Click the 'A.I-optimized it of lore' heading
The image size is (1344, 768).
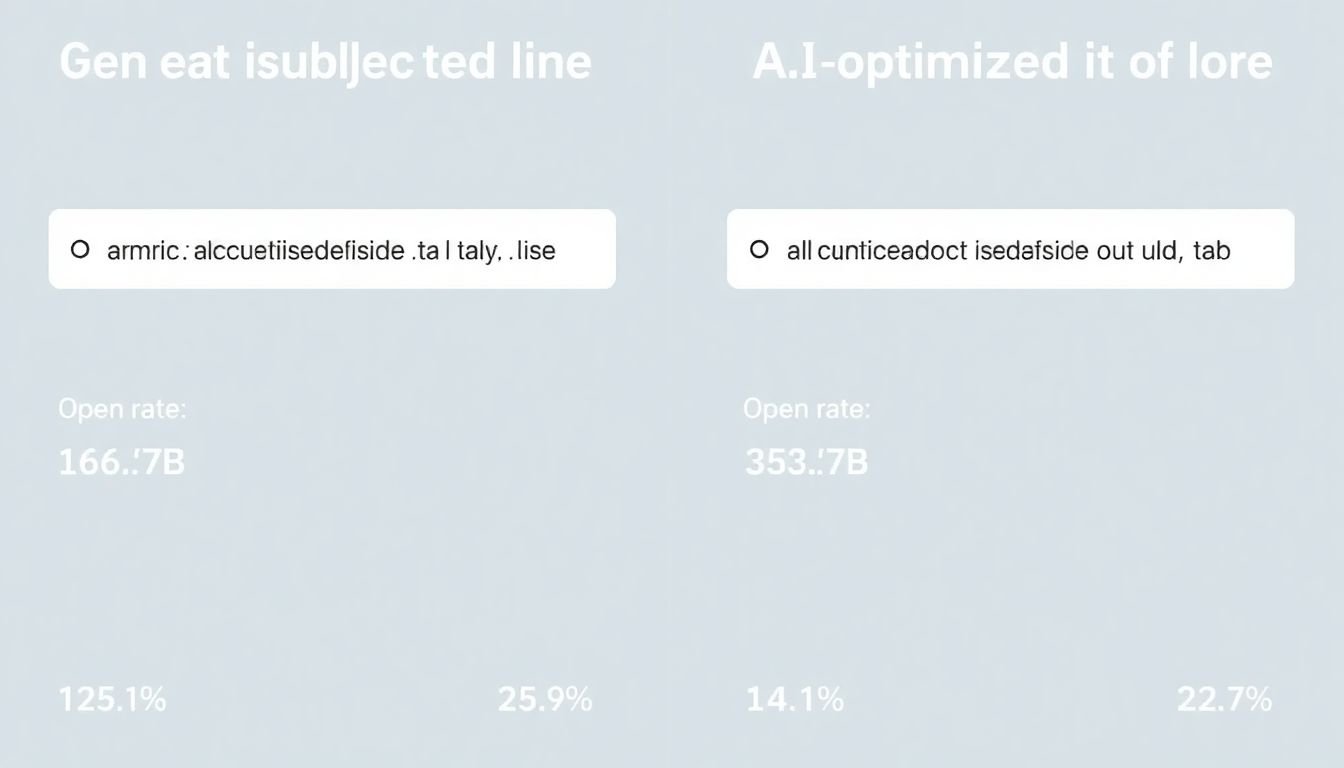(1012, 62)
